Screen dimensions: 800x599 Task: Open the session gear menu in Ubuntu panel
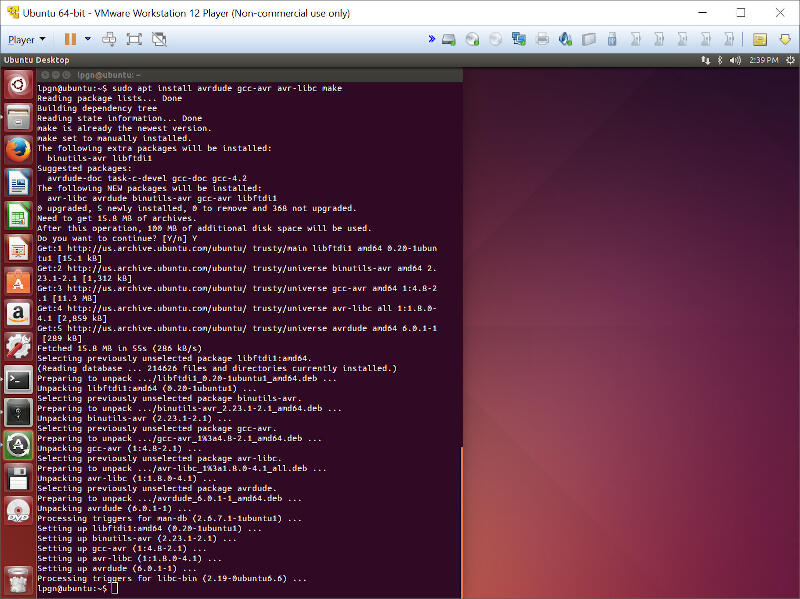pos(790,60)
